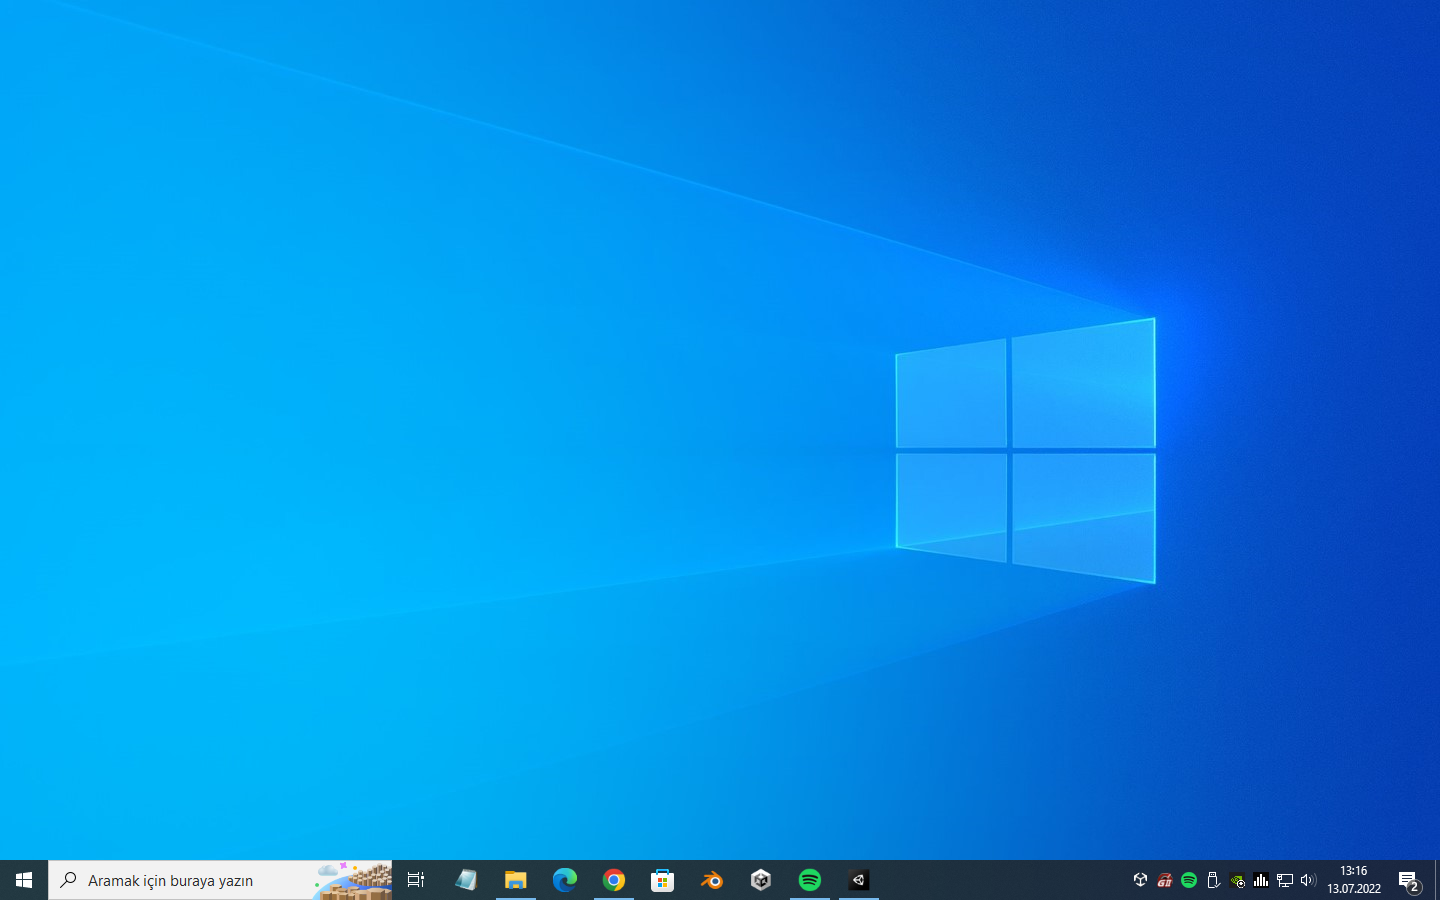Open the Action Center notifications icon
1440x900 pixels.
1409,880
